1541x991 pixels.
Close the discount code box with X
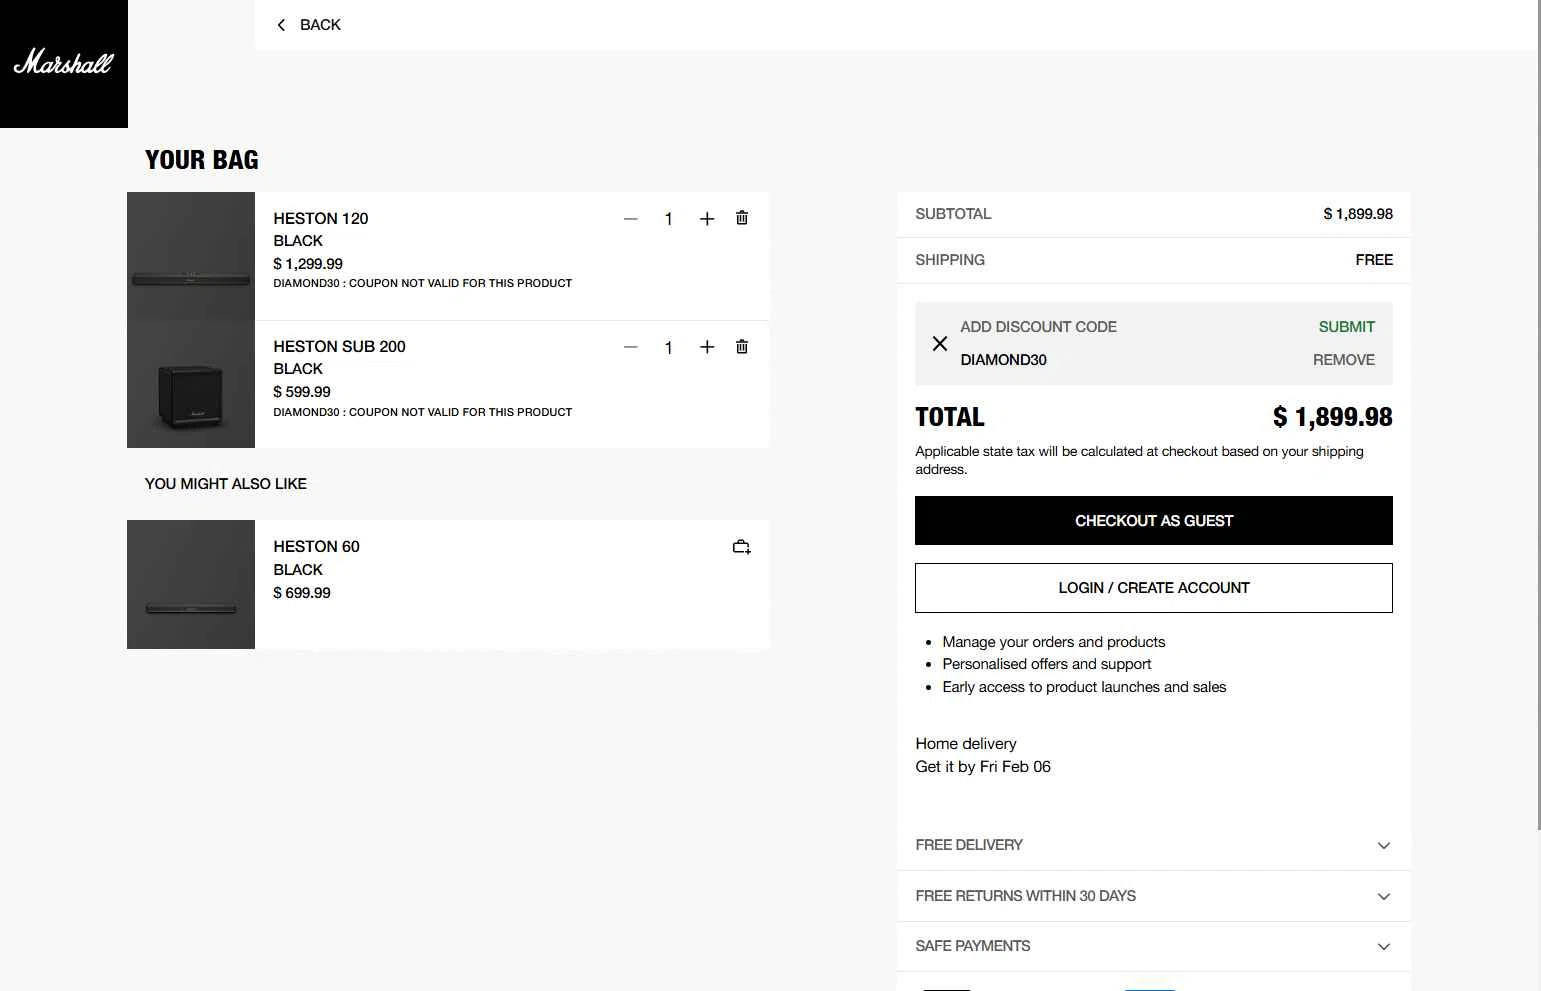coord(940,343)
